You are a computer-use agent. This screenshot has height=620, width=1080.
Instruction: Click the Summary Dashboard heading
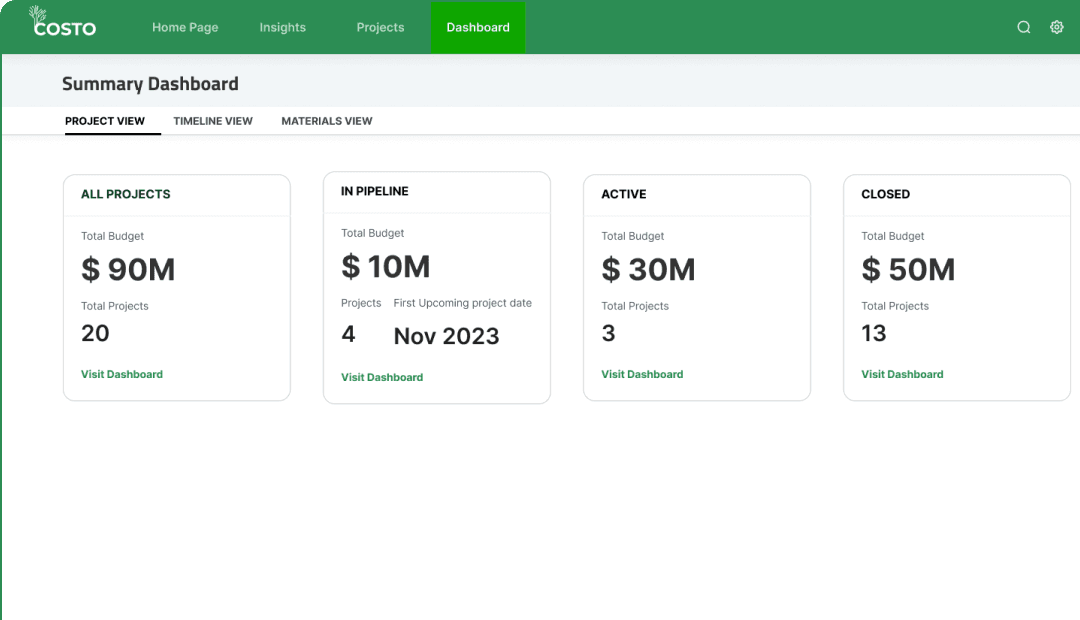(x=150, y=84)
